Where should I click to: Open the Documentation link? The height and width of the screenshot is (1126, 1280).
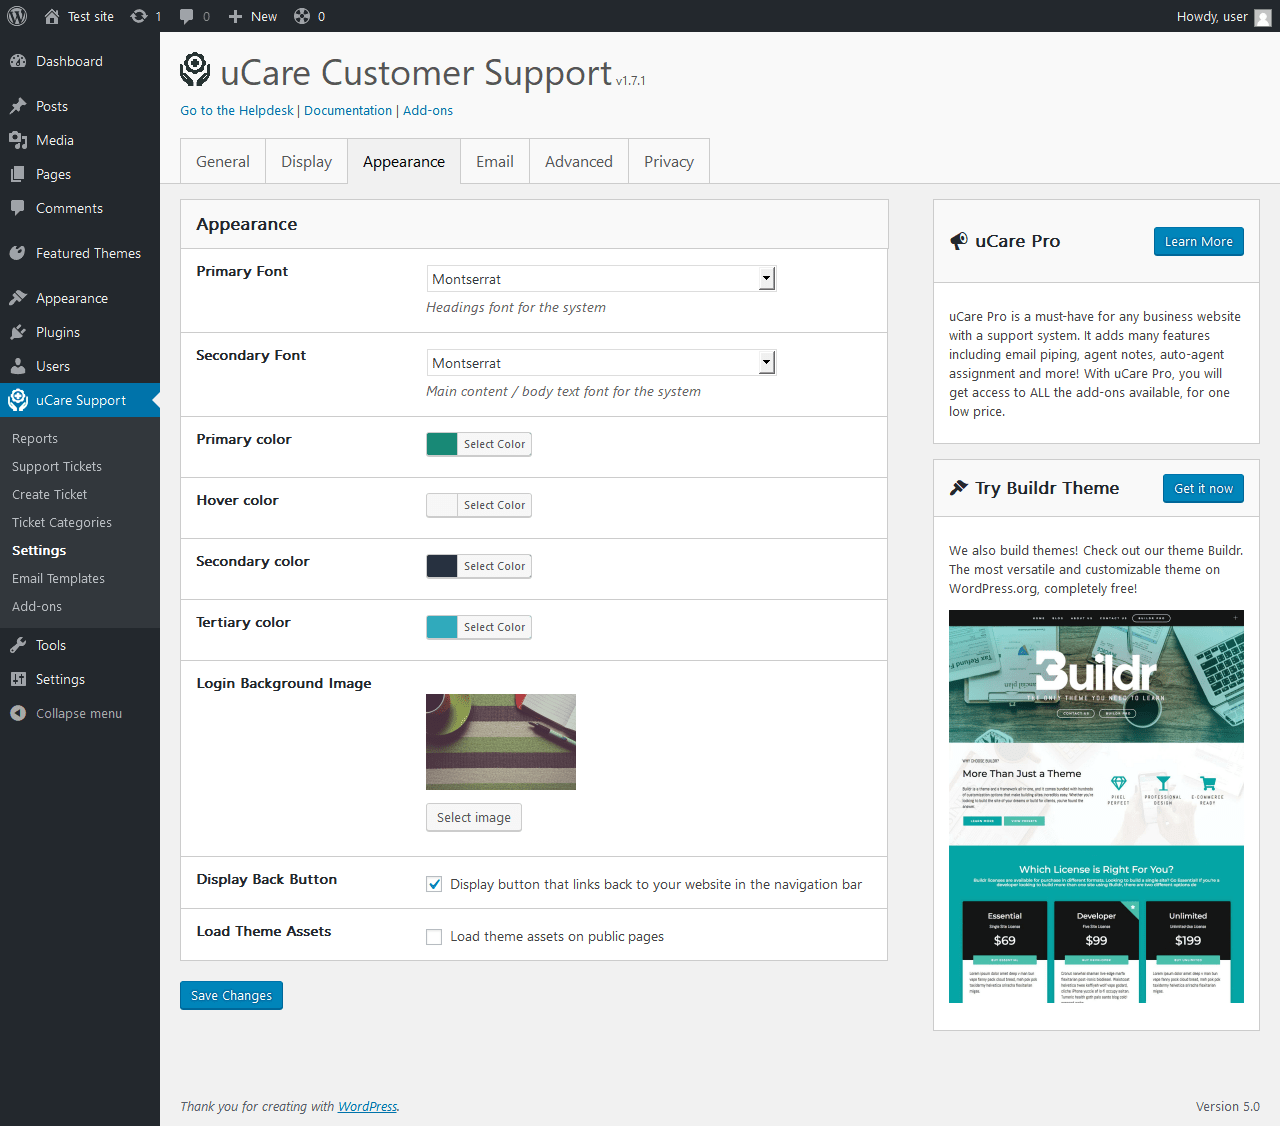[348, 111]
